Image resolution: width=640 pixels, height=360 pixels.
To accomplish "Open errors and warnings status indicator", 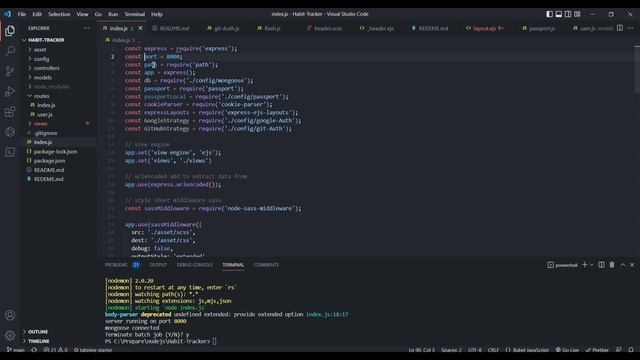I will click(x=55, y=350).
